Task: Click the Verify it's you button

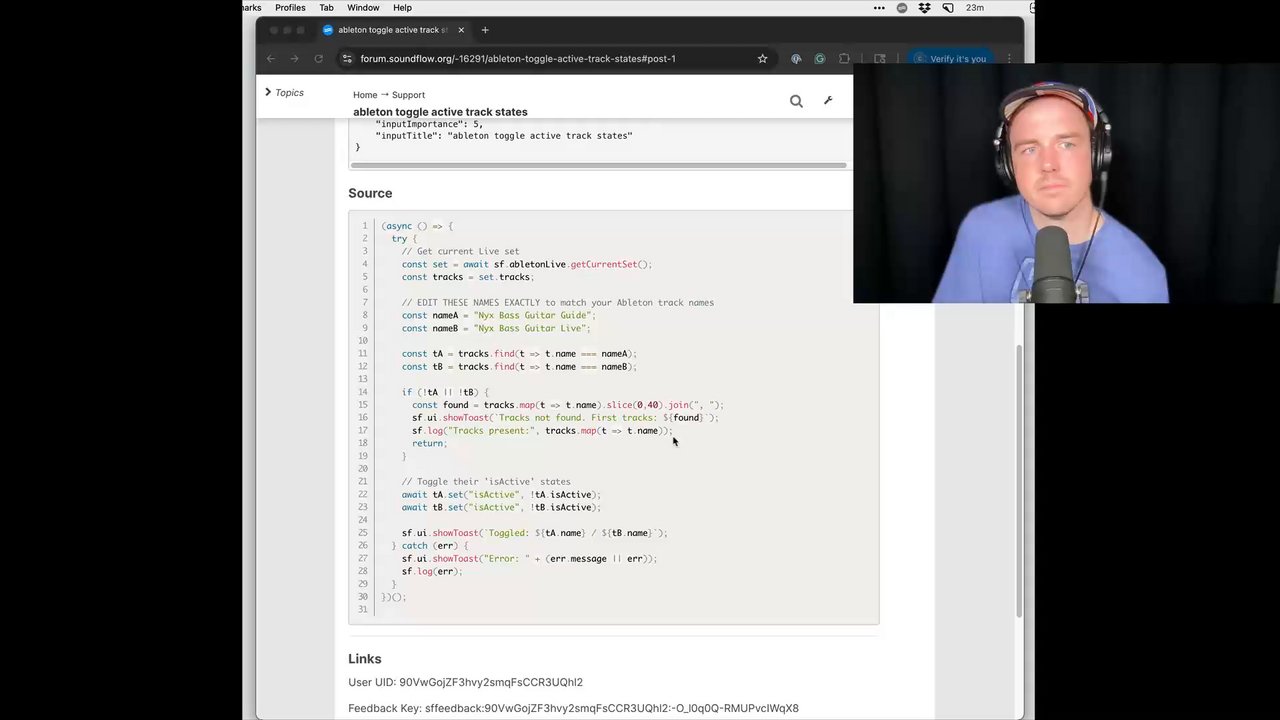Action: [950, 59]
